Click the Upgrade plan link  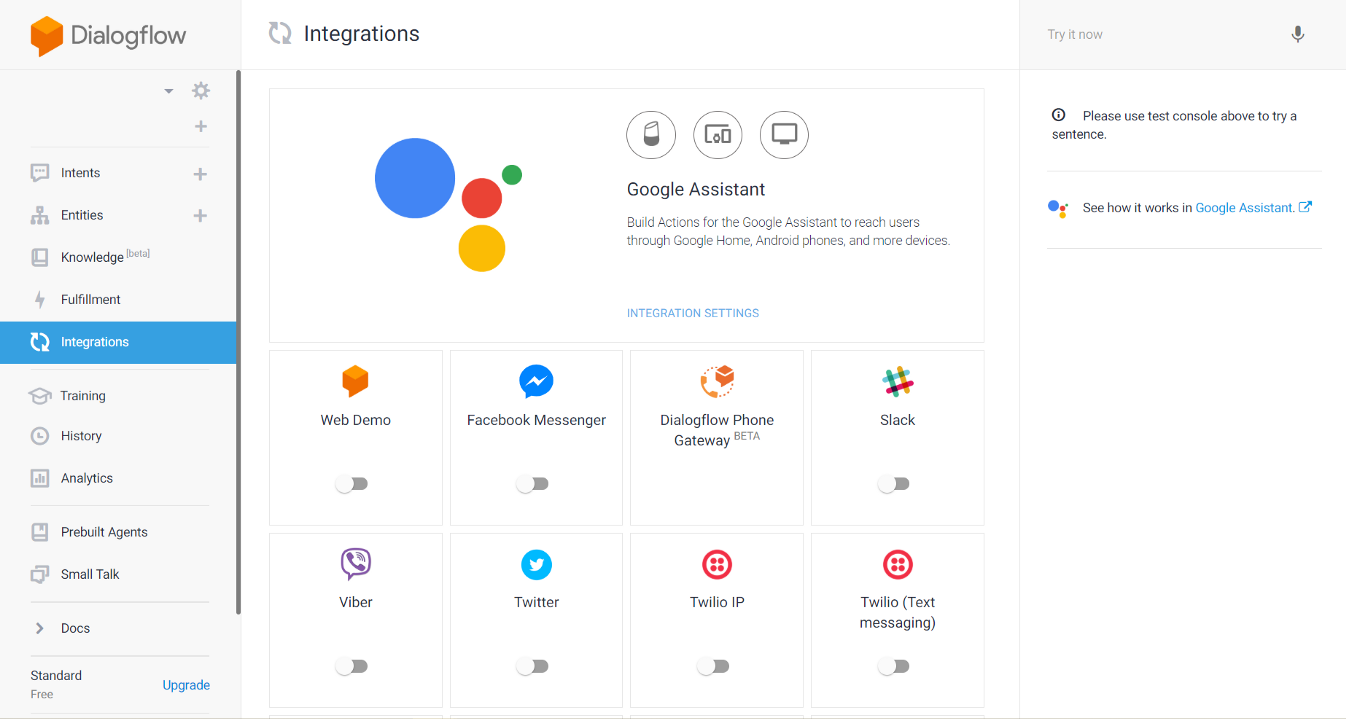click(186, 685)
